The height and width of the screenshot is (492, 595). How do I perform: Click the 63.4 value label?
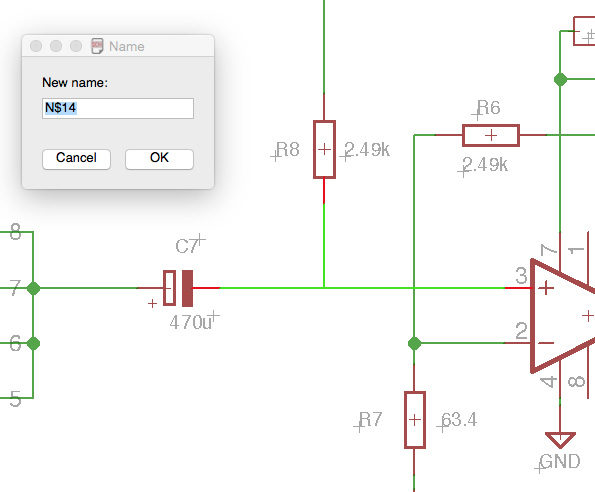tap(459, 420)
